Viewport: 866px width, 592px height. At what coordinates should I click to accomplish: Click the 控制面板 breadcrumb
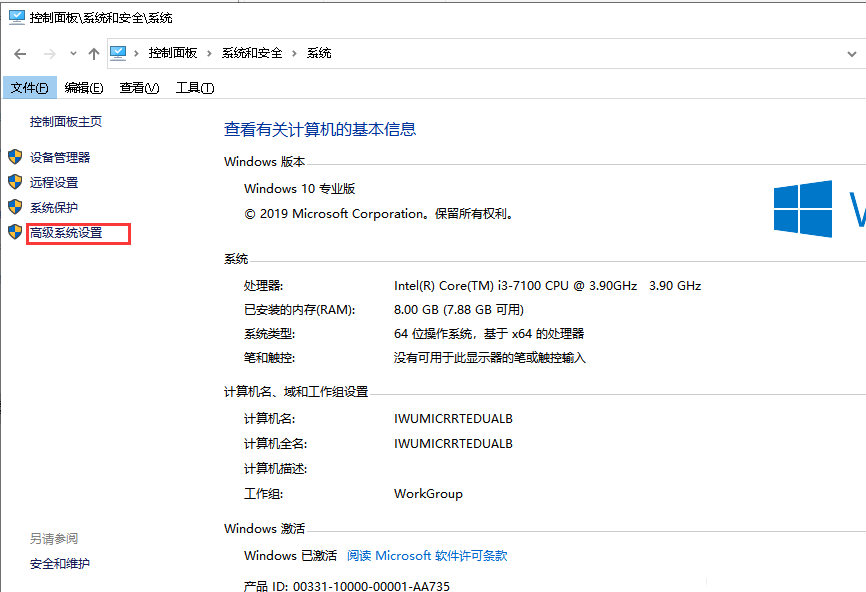(x=173, y=53)
